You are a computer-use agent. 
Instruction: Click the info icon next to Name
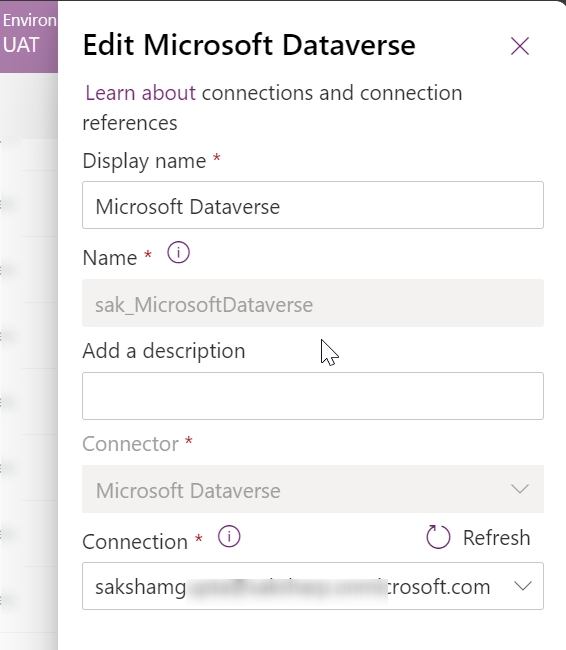(x=178, y=252)
